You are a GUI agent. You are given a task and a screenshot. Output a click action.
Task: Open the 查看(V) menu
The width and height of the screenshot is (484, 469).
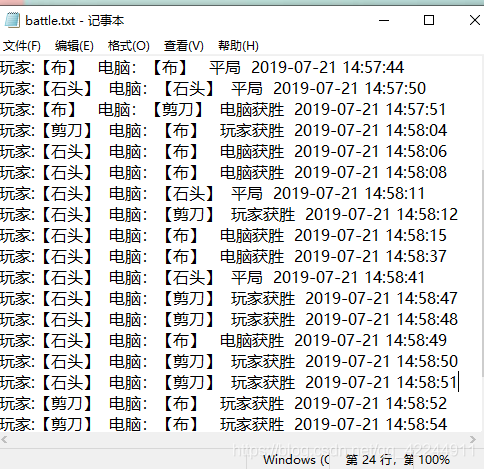pyautogui.click(x=184, y=46)
